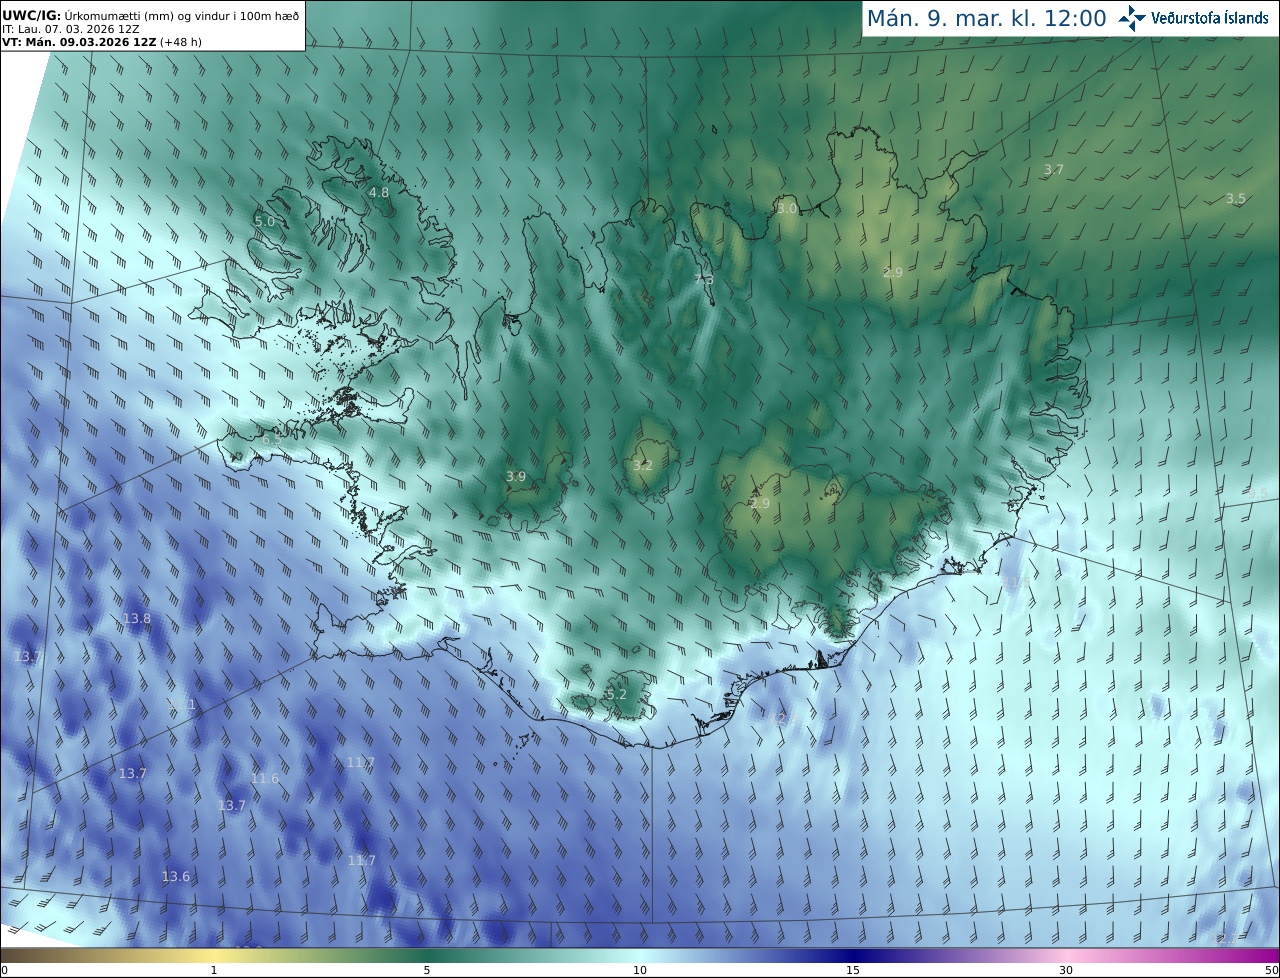The width and height of the screenshot is (1280, 978).
Task: Click the 'VT: Mán. 09.03.2026 12Z (+48 h)' line
Action: tap(102, 42)
